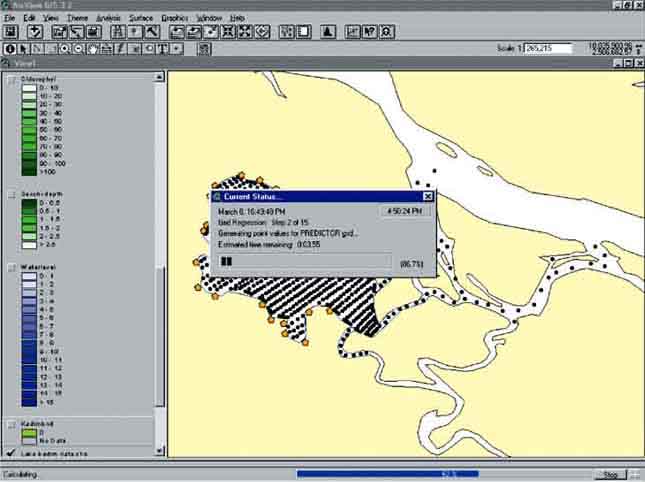Toggle the Chlorophyll theme checkbox
This screenshot has width=645, height=482.
(11, 80)
